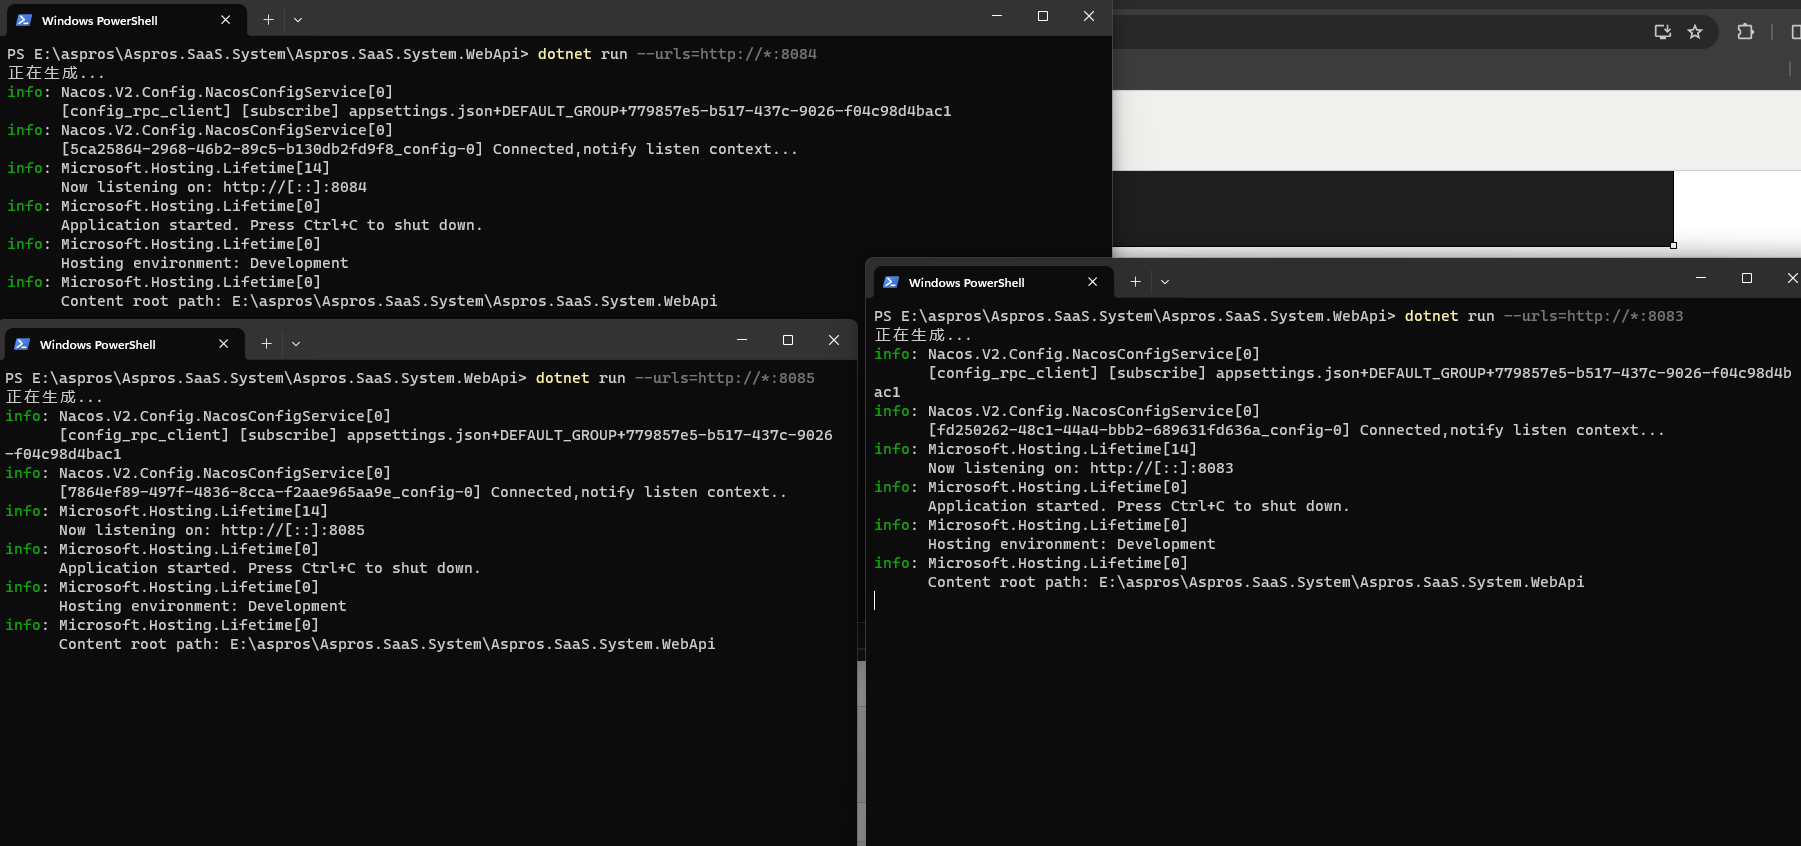This screenshot has width=1801, height=846.
Task: Click the PowerShell icon on the 8083 tab
Action: point(891,283)
